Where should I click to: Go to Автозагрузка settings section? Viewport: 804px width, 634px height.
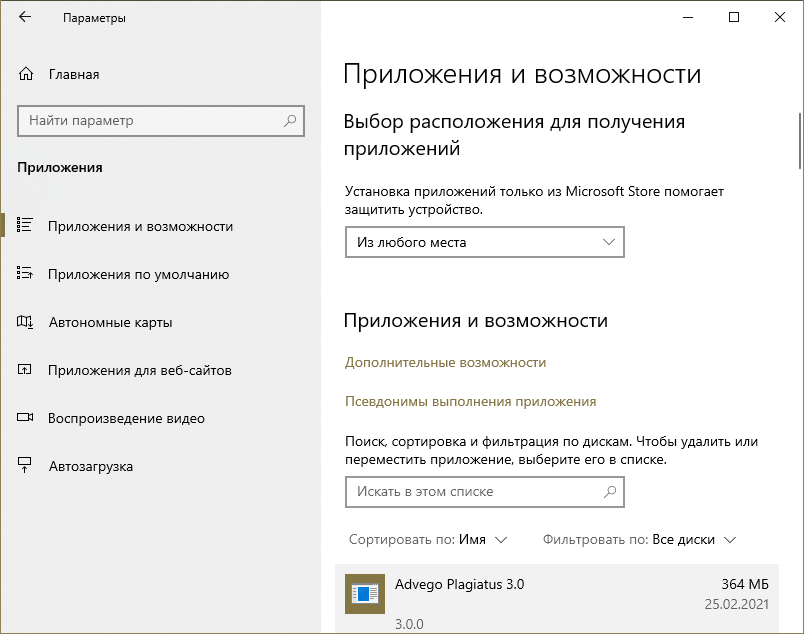[x=90, y=466]
